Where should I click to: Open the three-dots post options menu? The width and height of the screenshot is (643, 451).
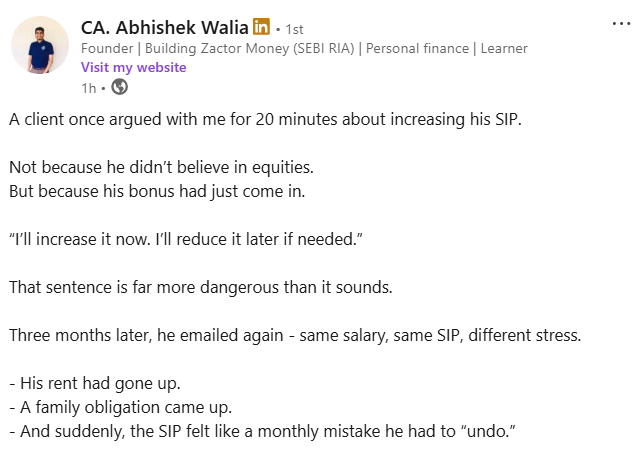coord(621,24)
